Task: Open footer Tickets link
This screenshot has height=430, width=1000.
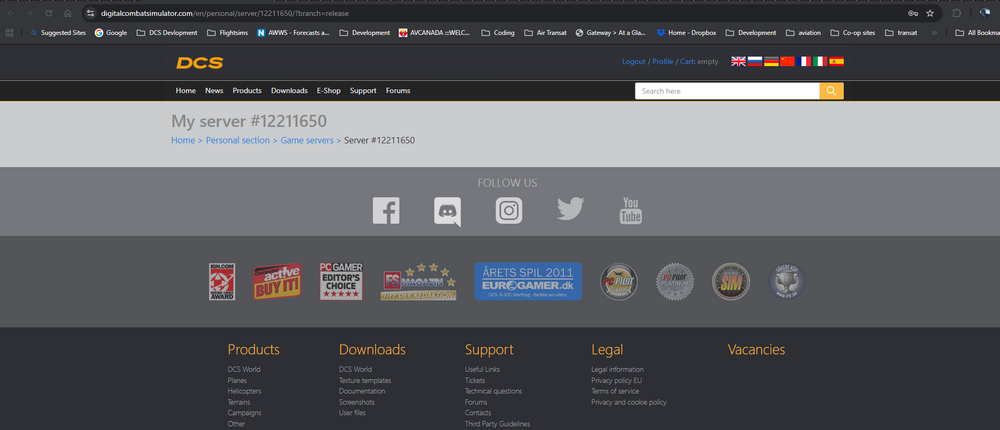Action: (x=475, y=380)
